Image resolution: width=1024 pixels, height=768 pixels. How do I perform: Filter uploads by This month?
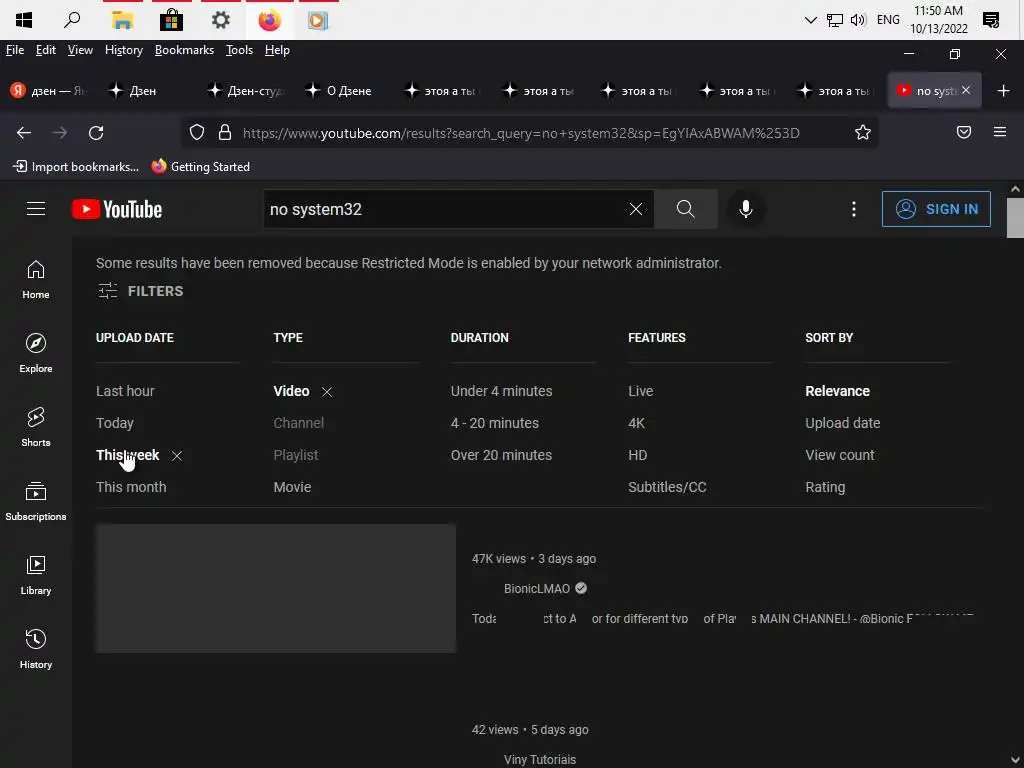131,487
